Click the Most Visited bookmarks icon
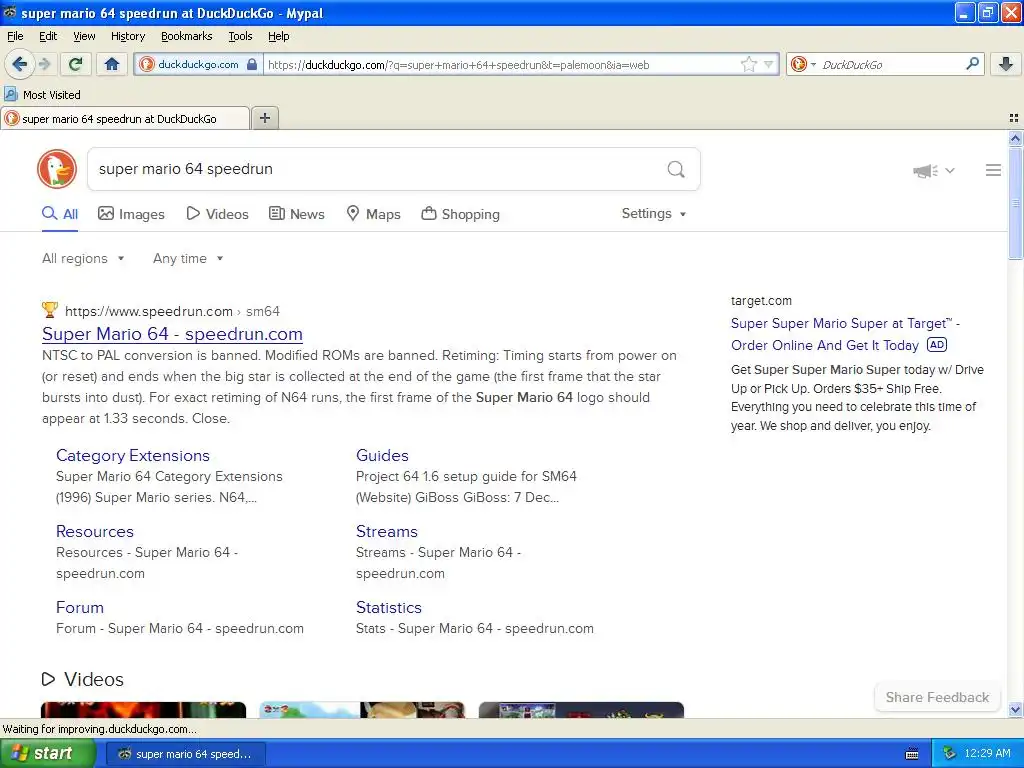This screenshot has width=1024, height=768. click(11, 94)
